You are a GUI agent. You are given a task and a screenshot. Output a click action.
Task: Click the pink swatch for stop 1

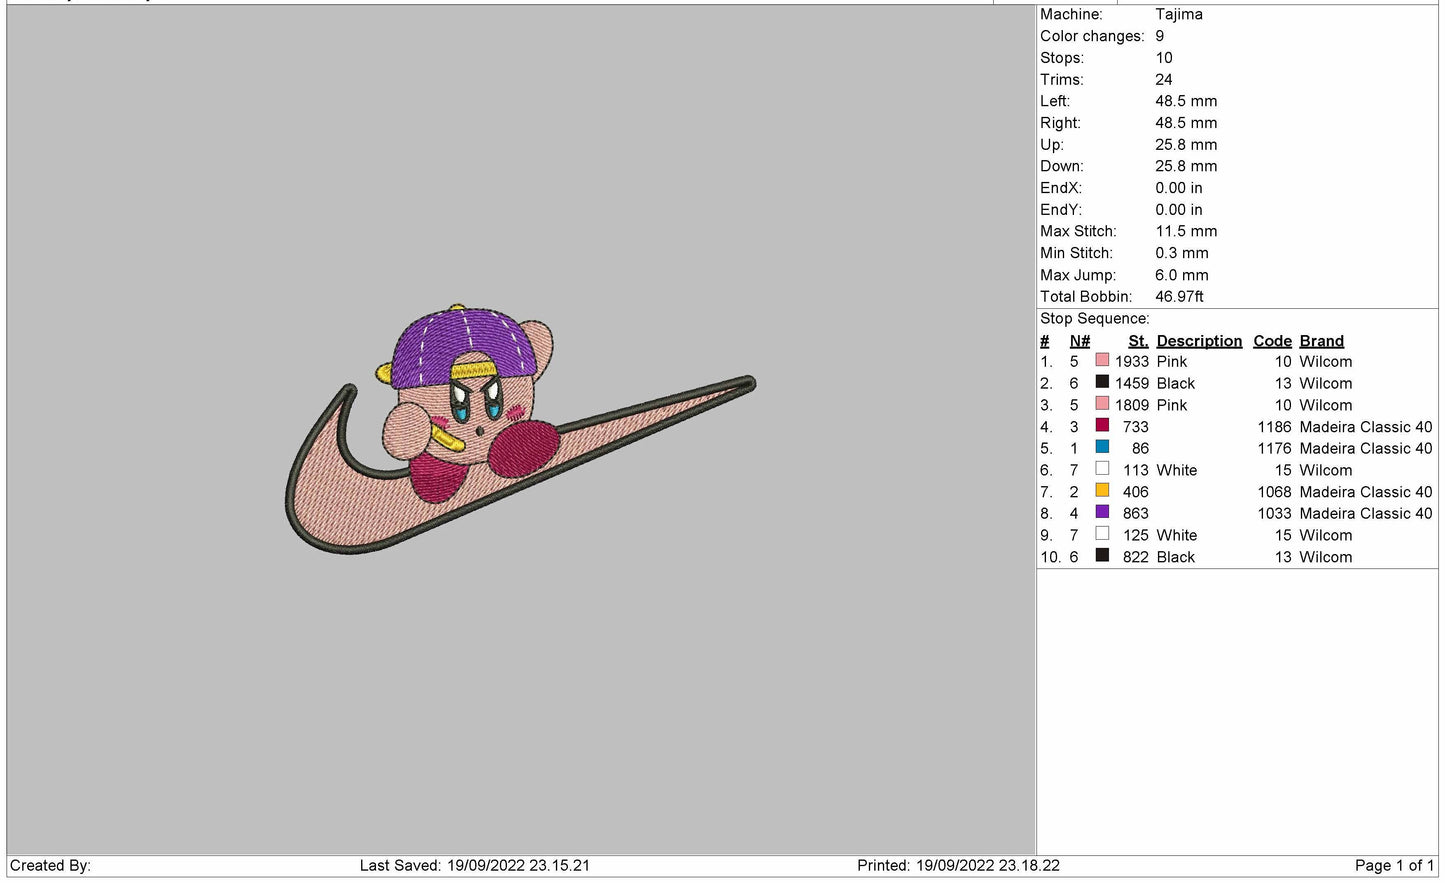1102,361
